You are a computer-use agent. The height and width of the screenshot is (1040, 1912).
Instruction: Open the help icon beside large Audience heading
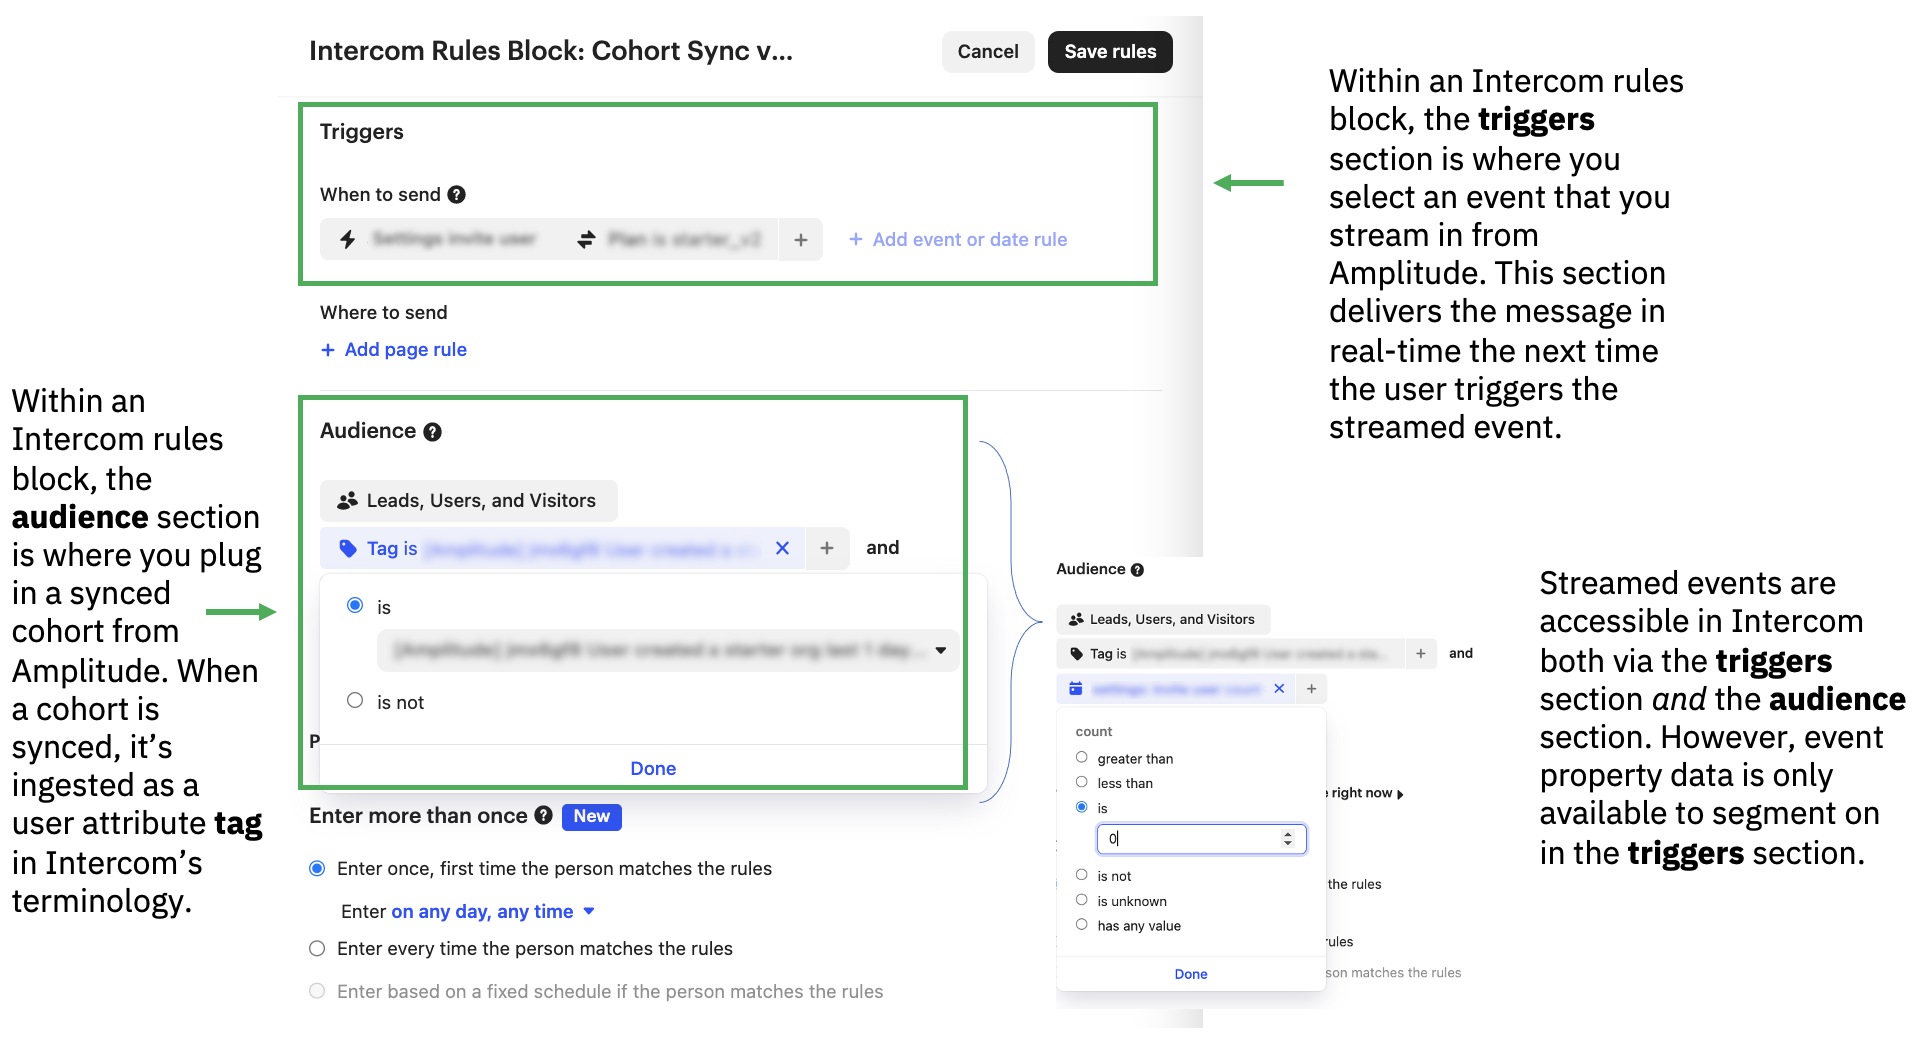coord(432,432)
